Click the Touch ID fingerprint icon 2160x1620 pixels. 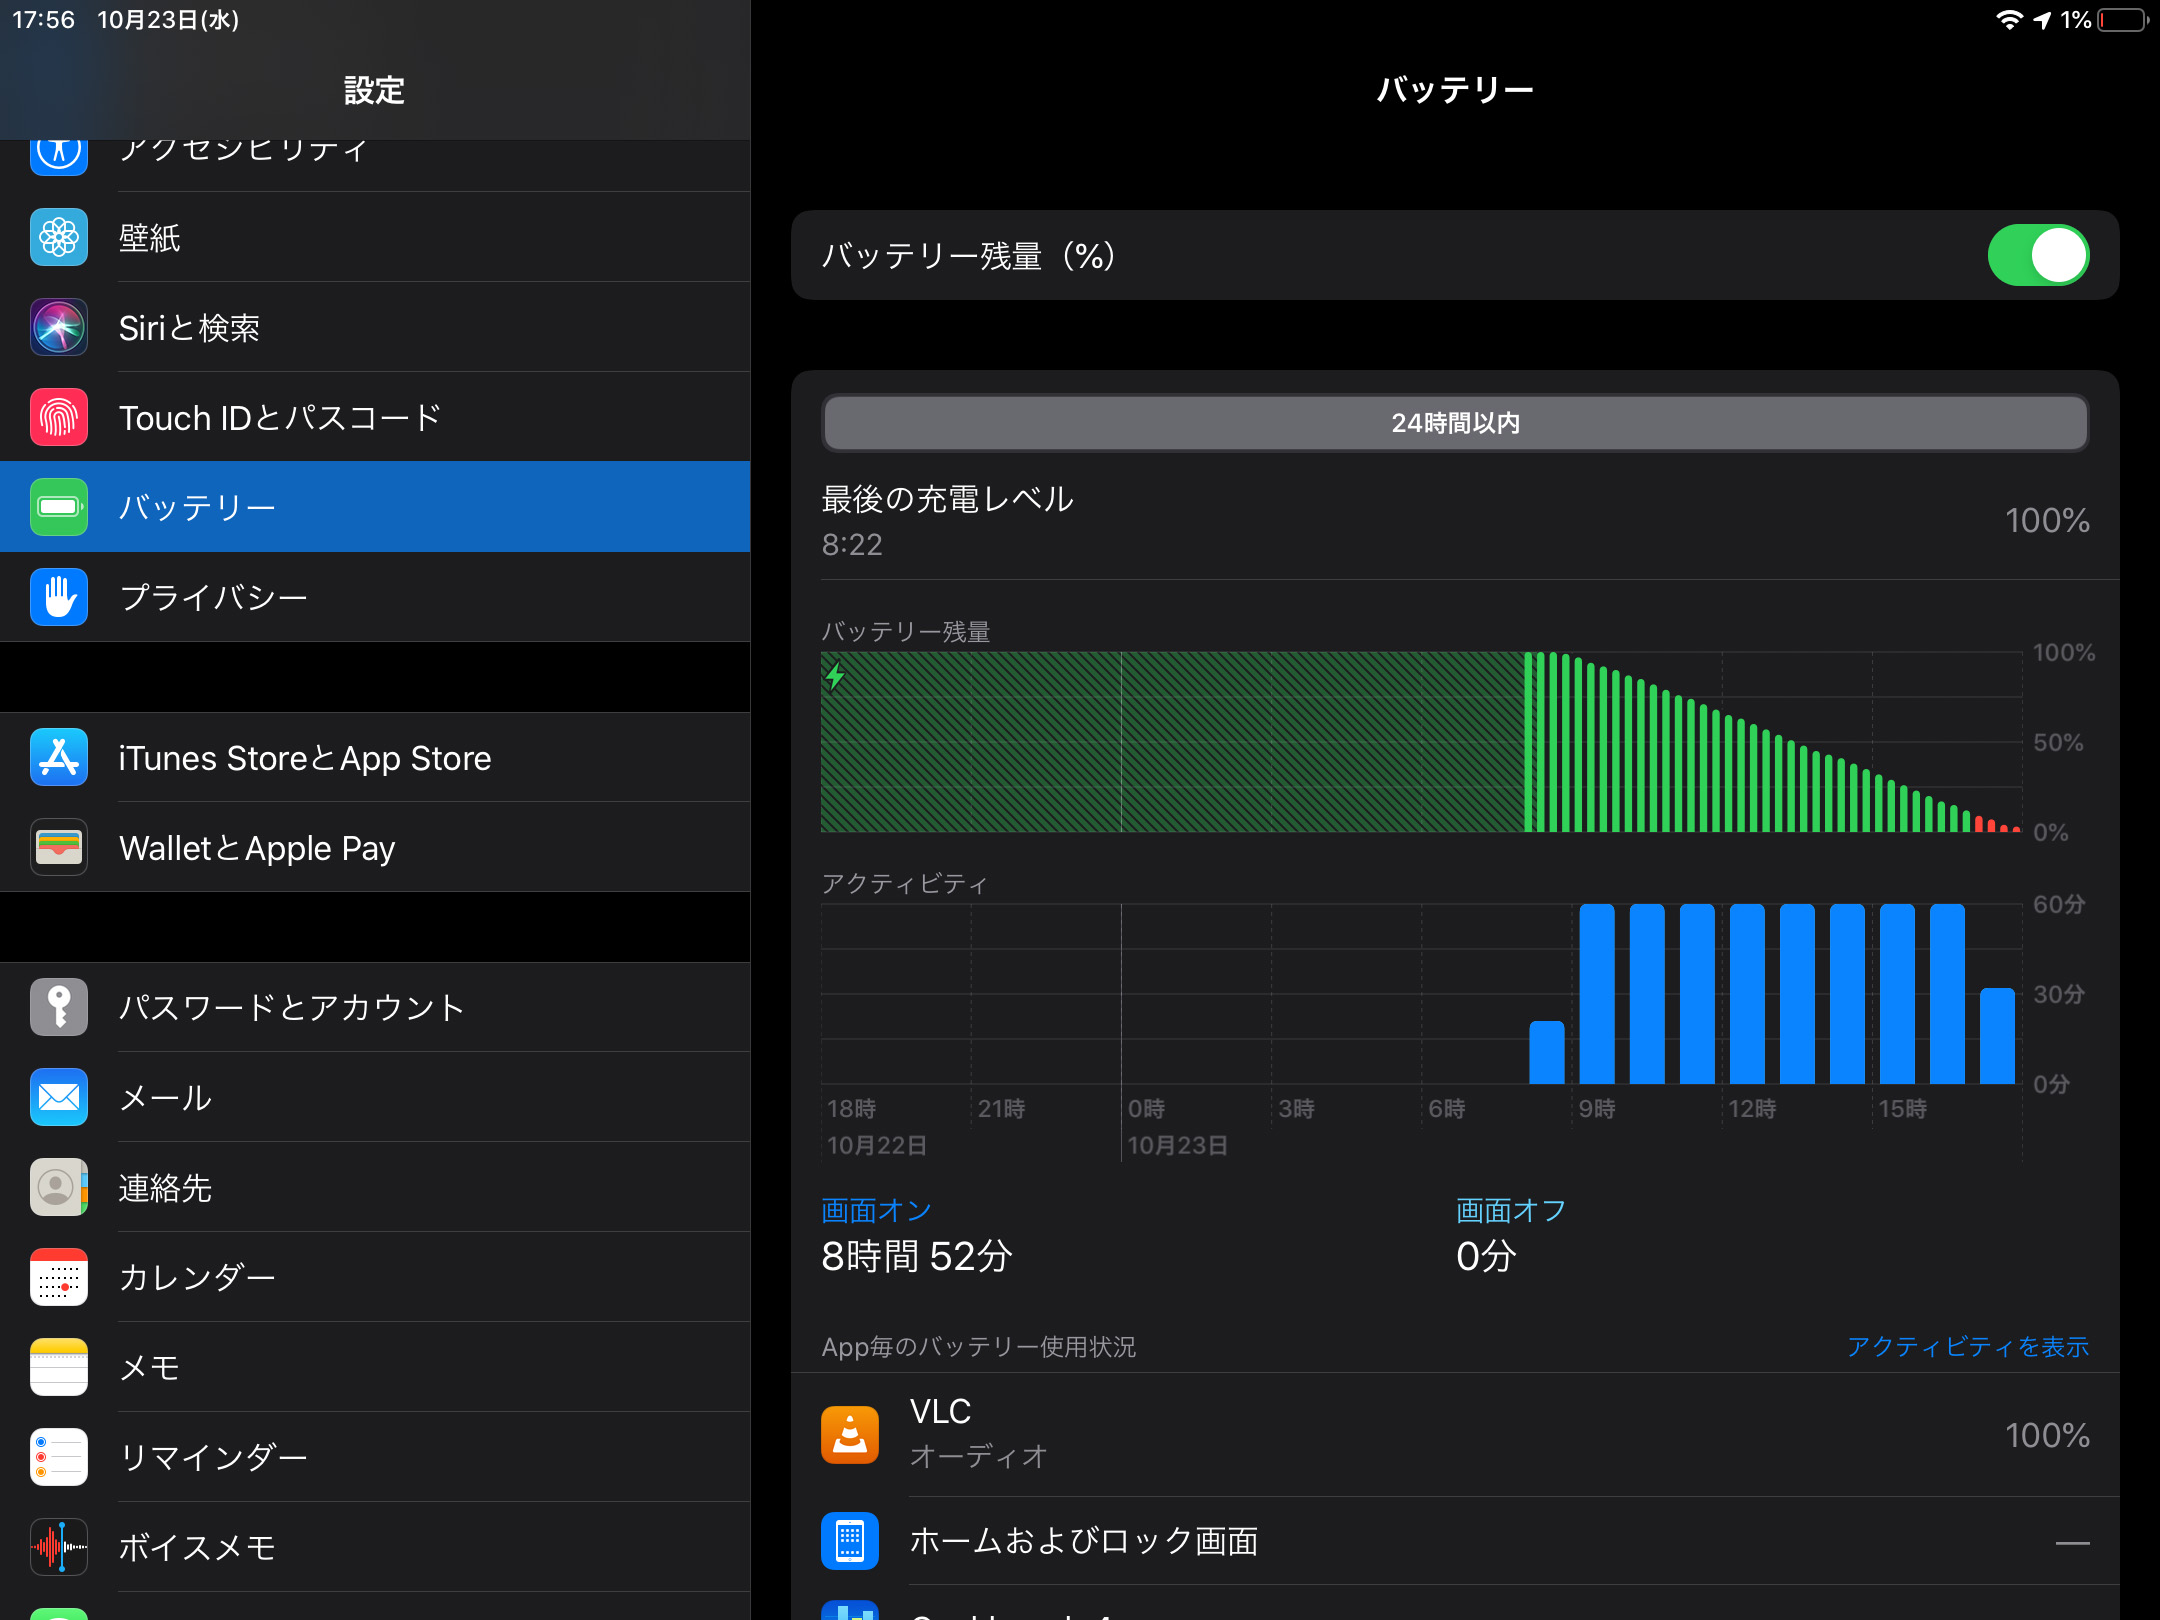58,417
